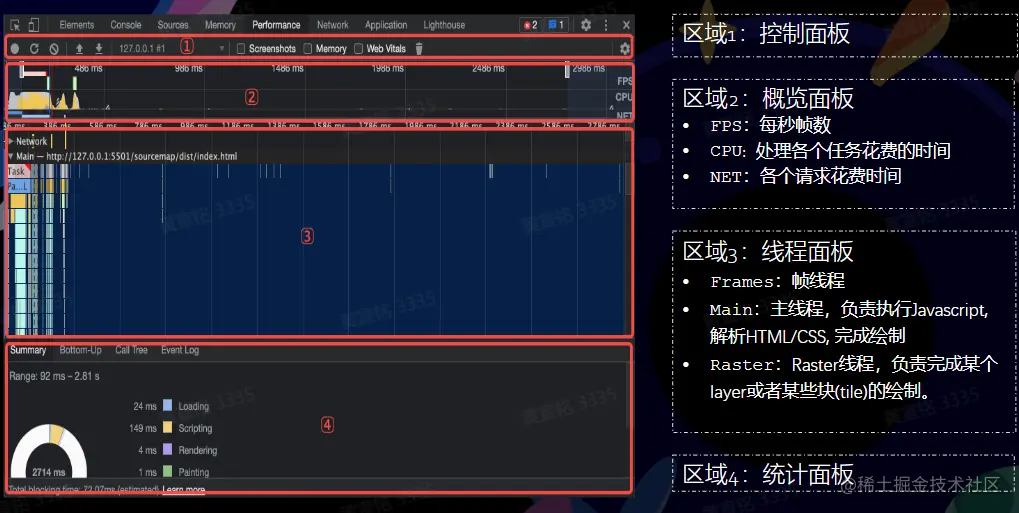Select the Performance tab
This screenshot has height=513, width=1019.
pyautogui.click(x=276, y=25)
